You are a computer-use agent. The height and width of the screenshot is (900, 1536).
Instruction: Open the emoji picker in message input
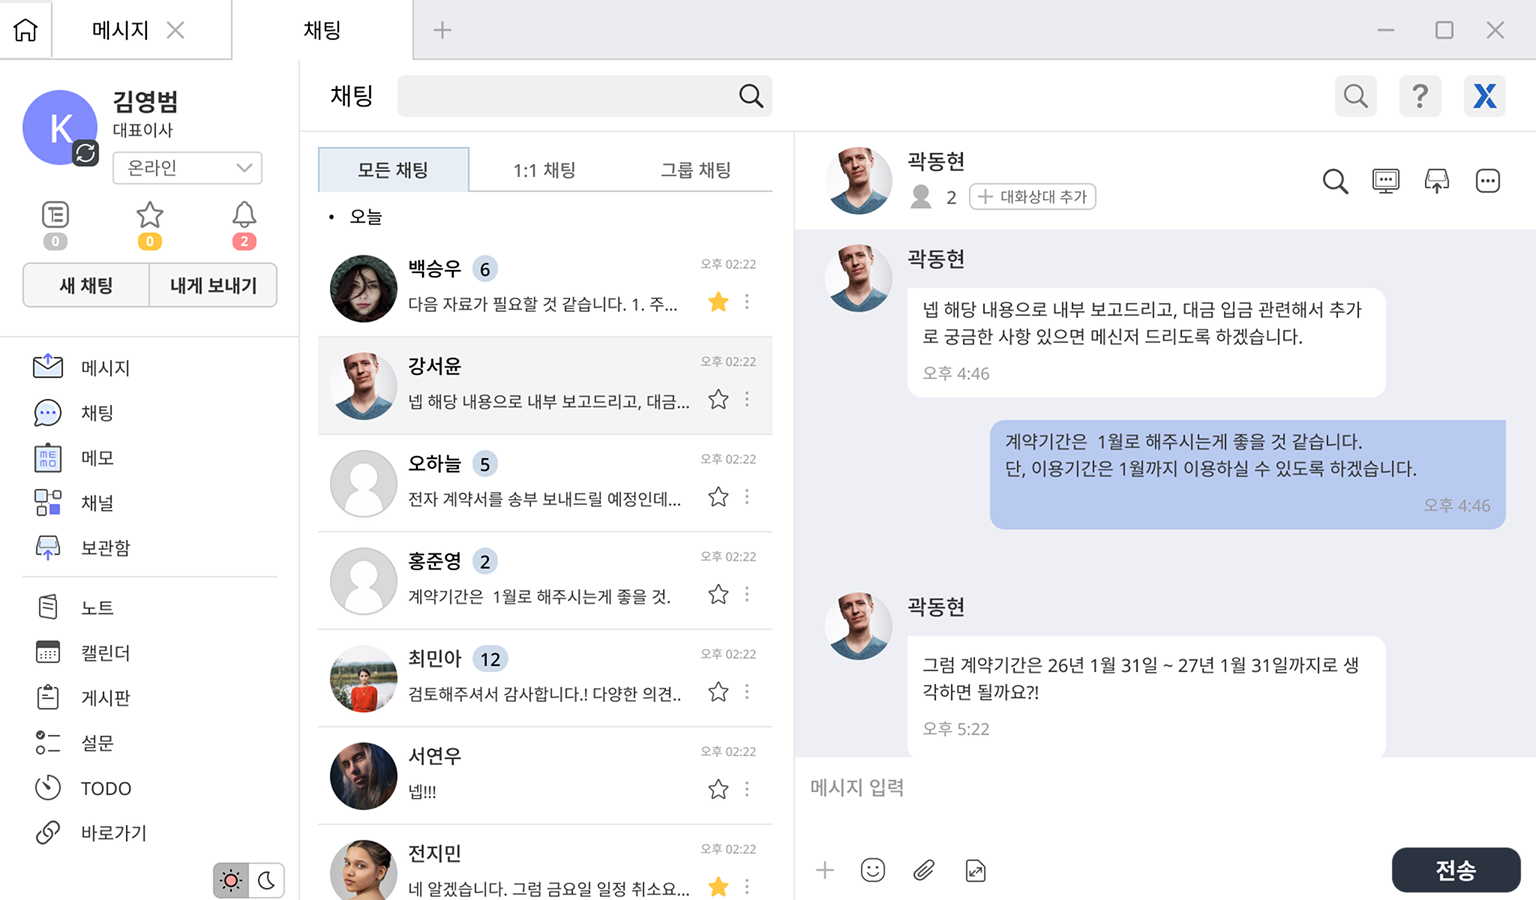tap(873, 870)
